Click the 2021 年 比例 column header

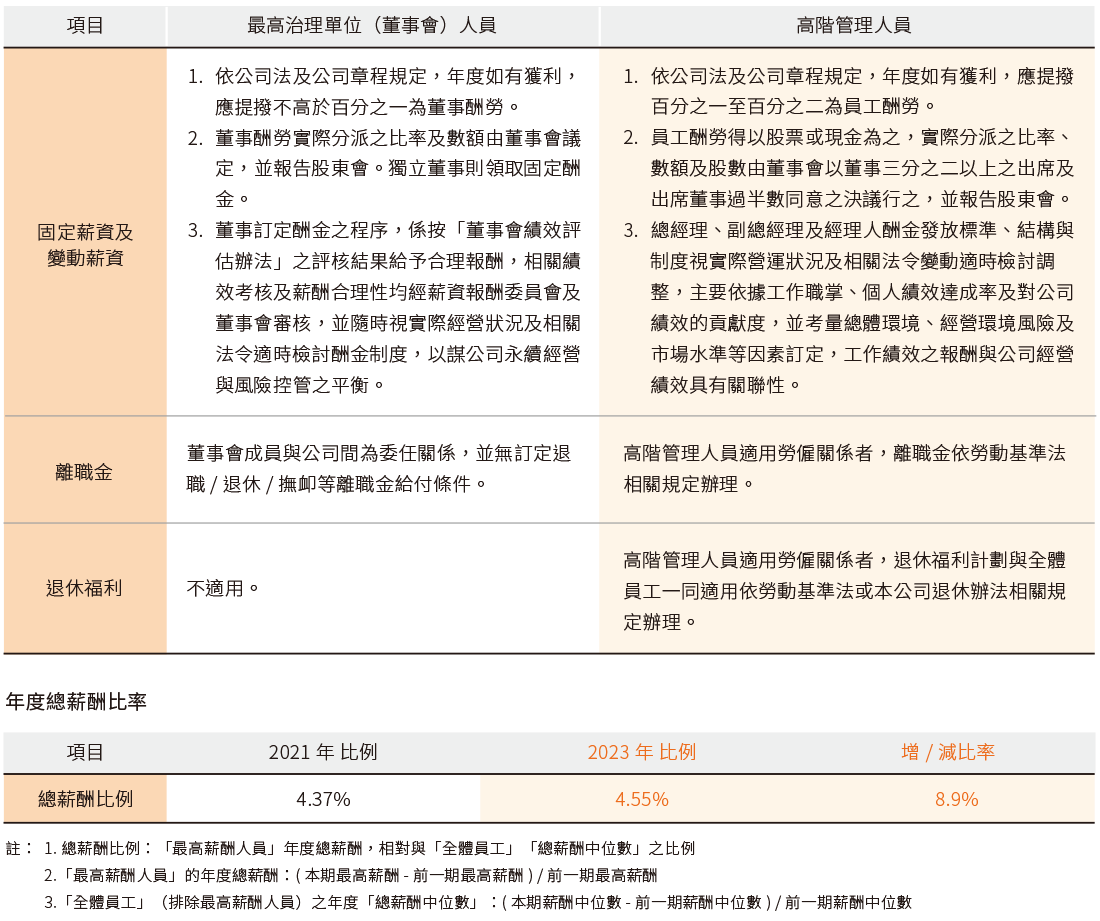323,753
